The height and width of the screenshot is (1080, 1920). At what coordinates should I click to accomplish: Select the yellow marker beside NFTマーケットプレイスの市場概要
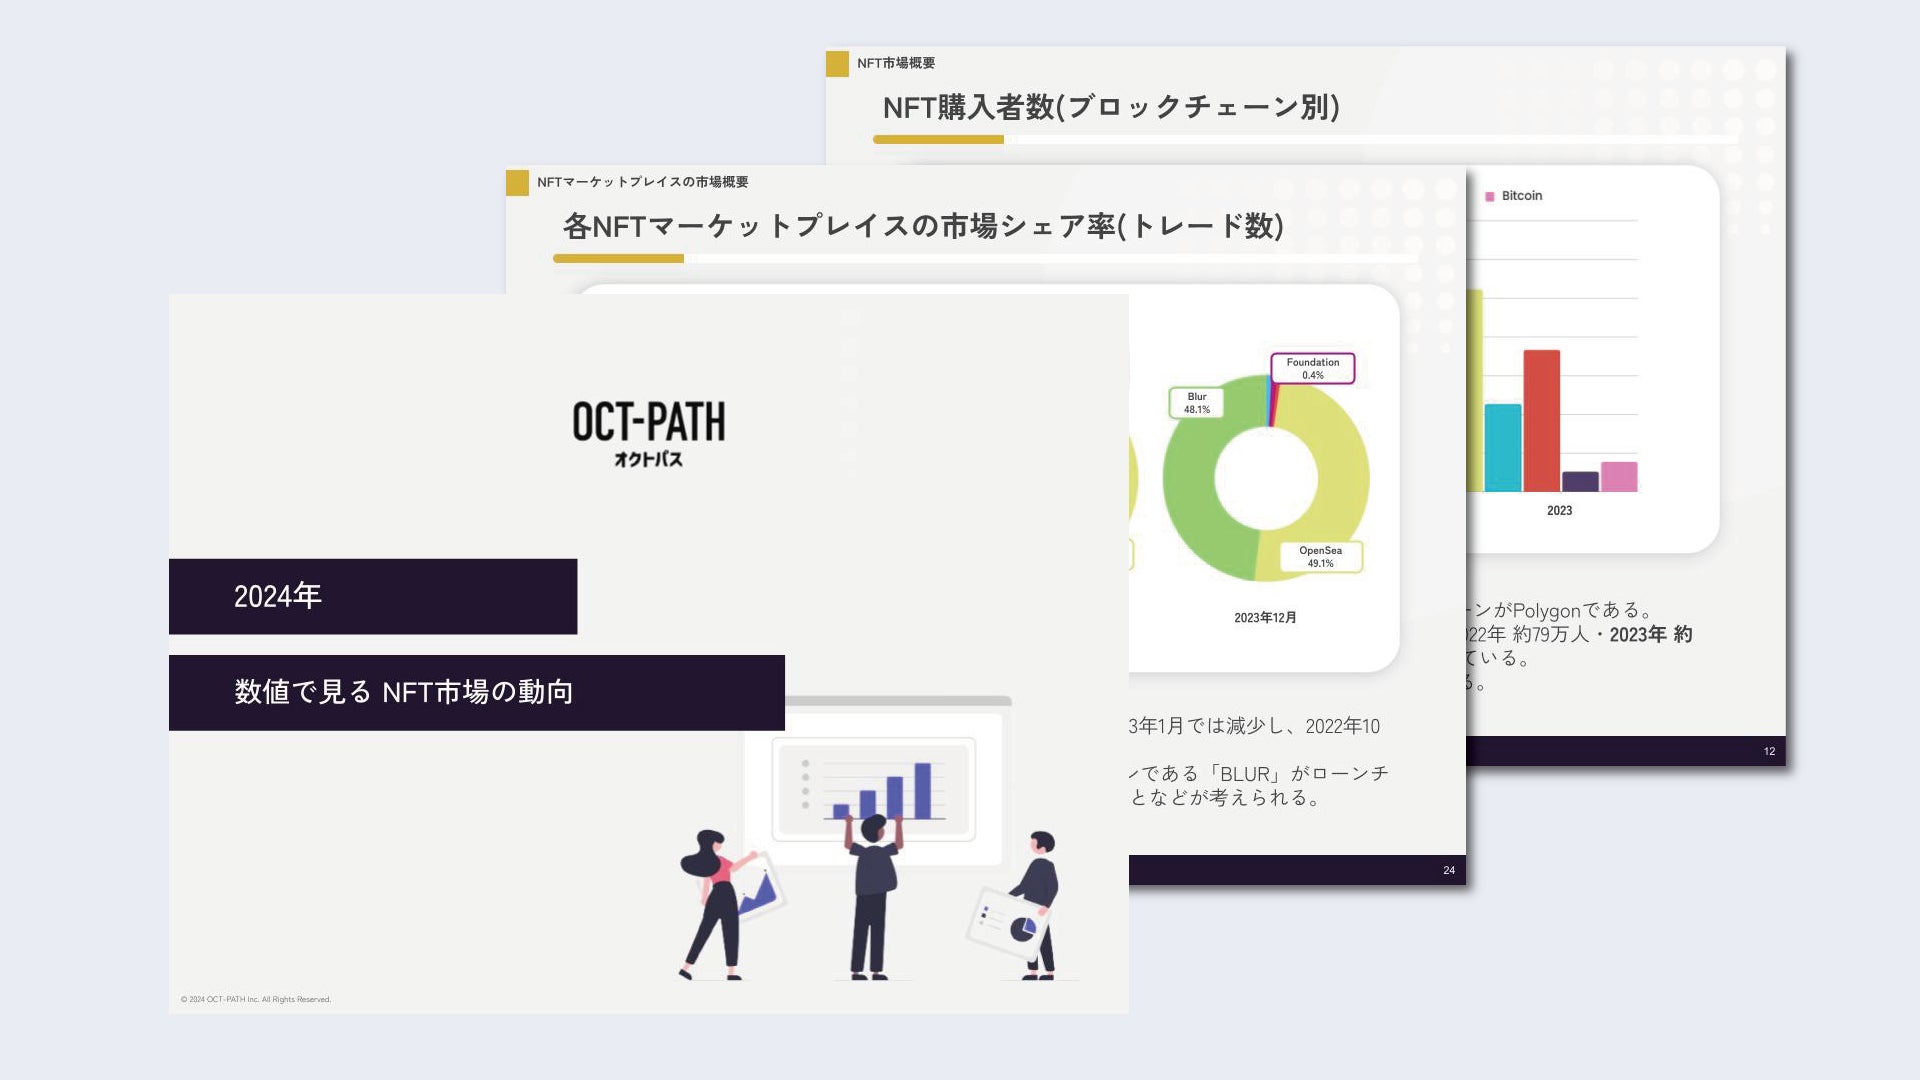click(516, 181)
